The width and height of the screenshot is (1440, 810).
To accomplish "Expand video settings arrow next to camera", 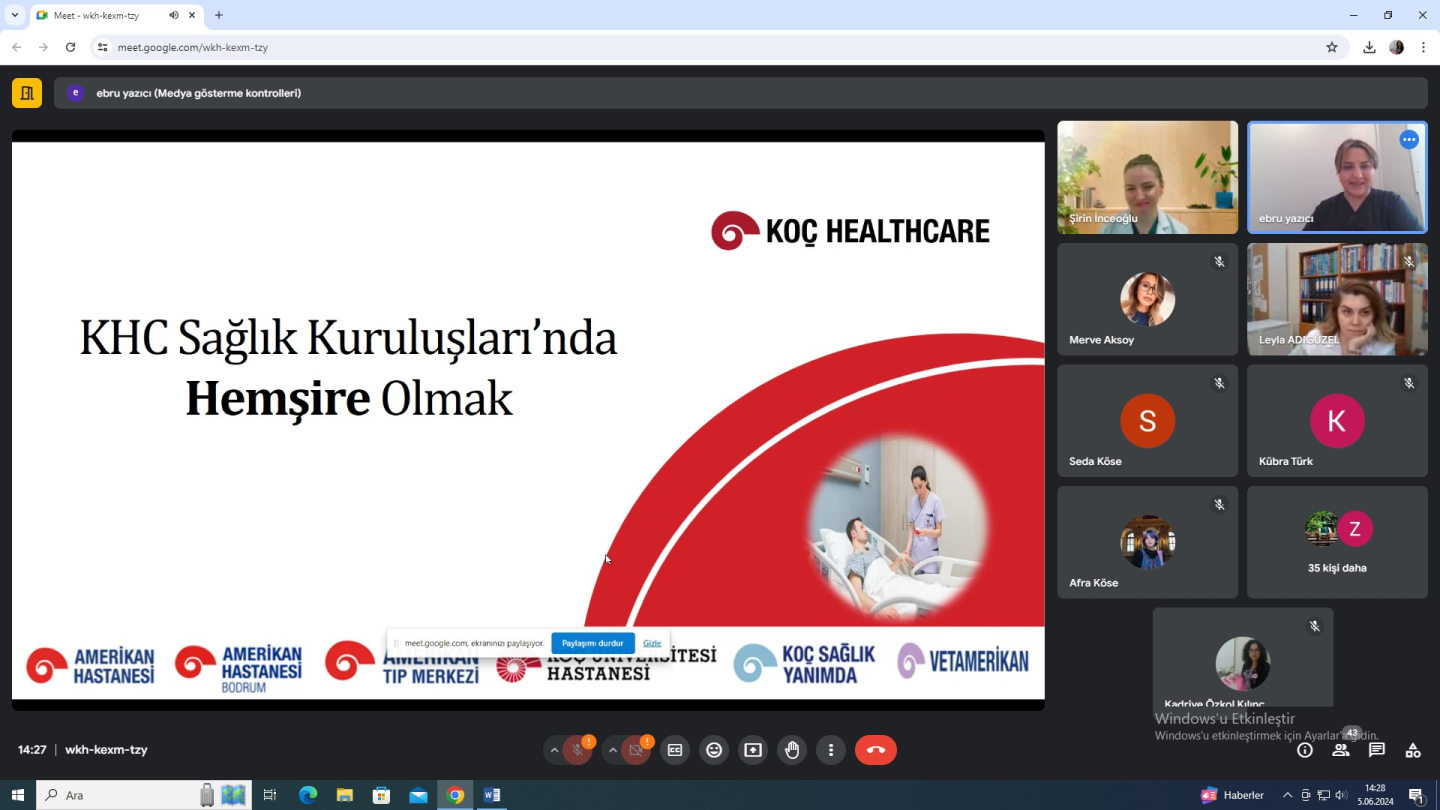I will pos(613,750).
